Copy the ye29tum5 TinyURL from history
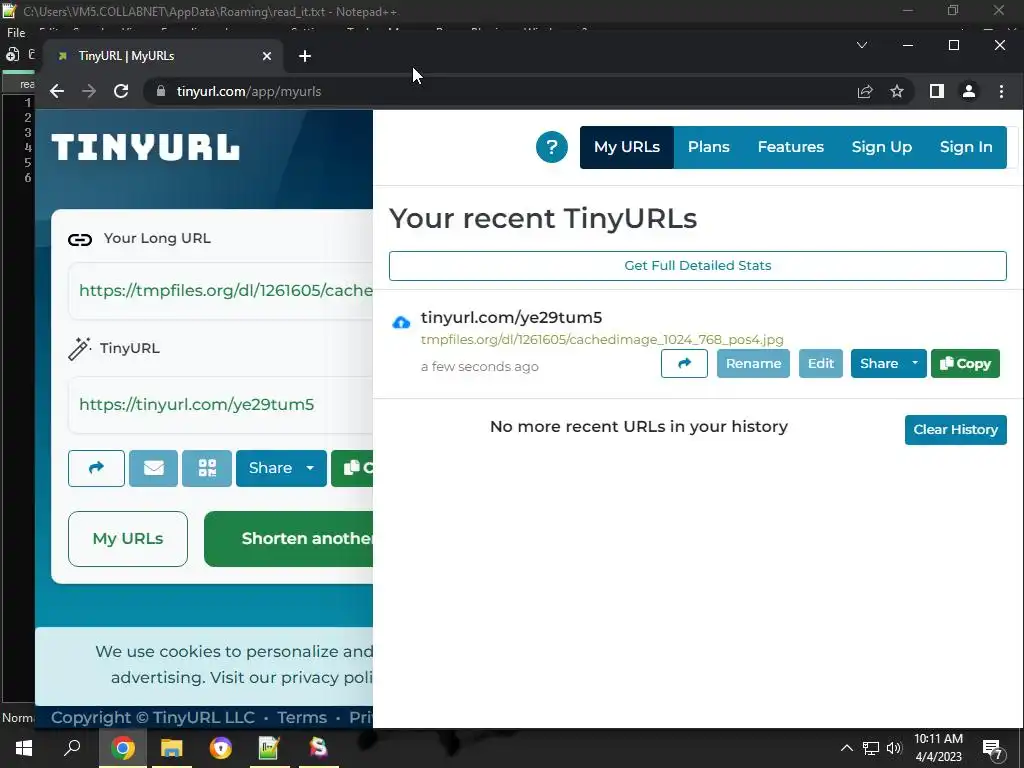This screenshot has width=1024, height=768. [x=965, y=363]
